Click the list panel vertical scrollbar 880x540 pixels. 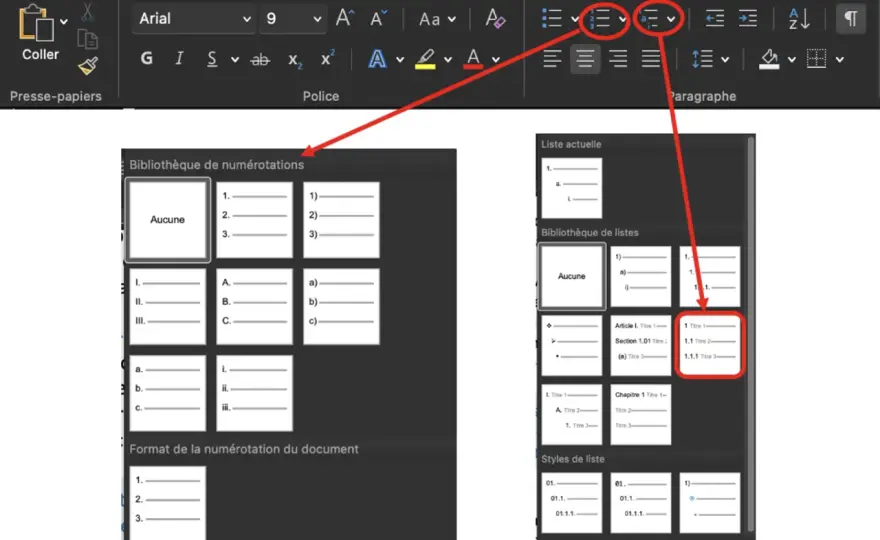(x=751, y=335)
